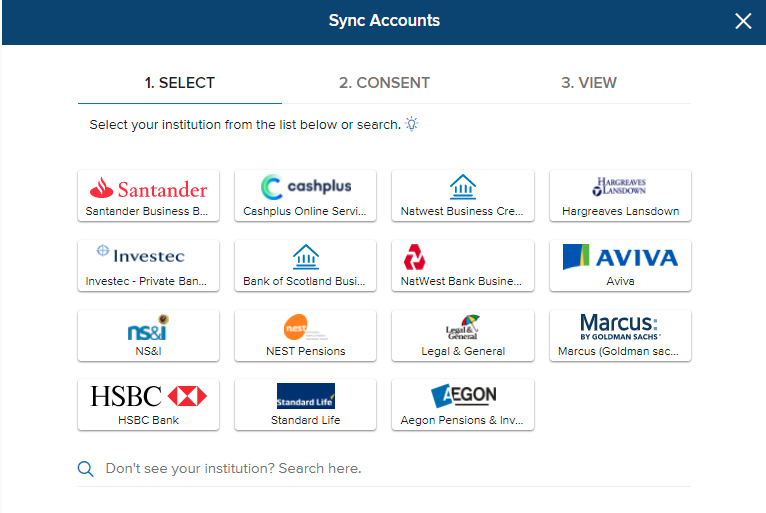Pick the Aviva institution tile
The height and width of the screenshot is (513, 766).
(x=620, y=265)
